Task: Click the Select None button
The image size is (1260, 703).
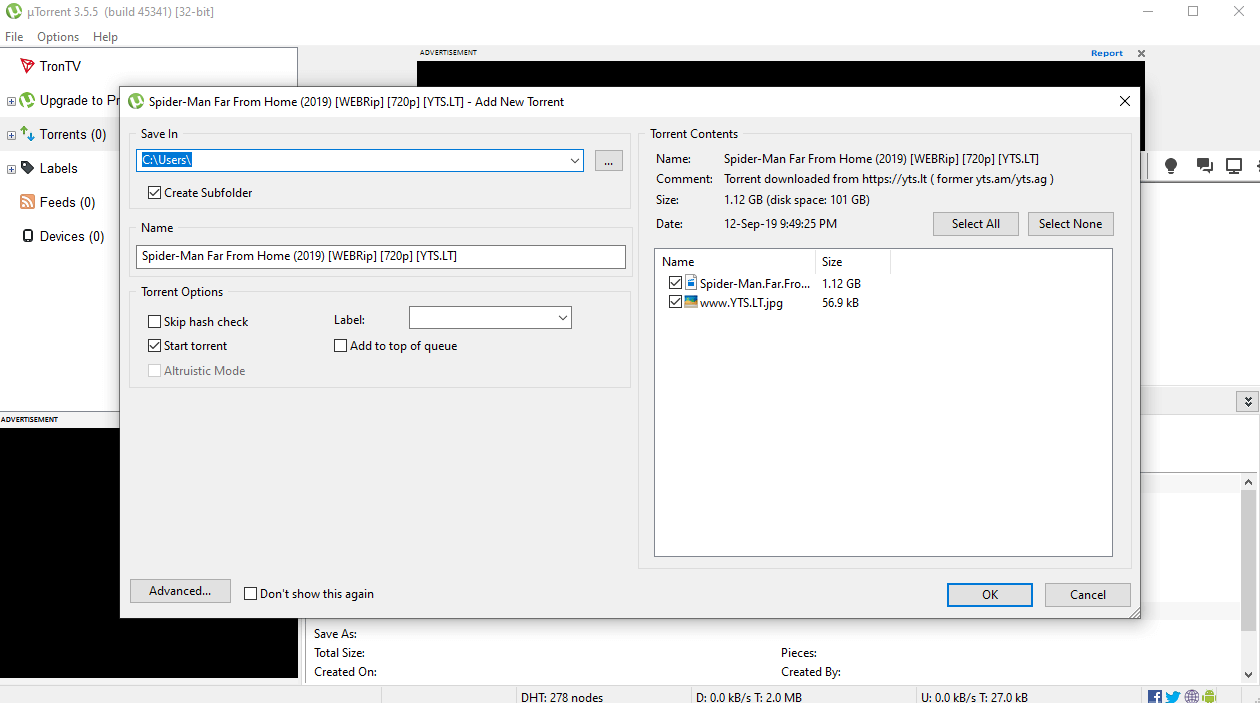Action: 1070,224
